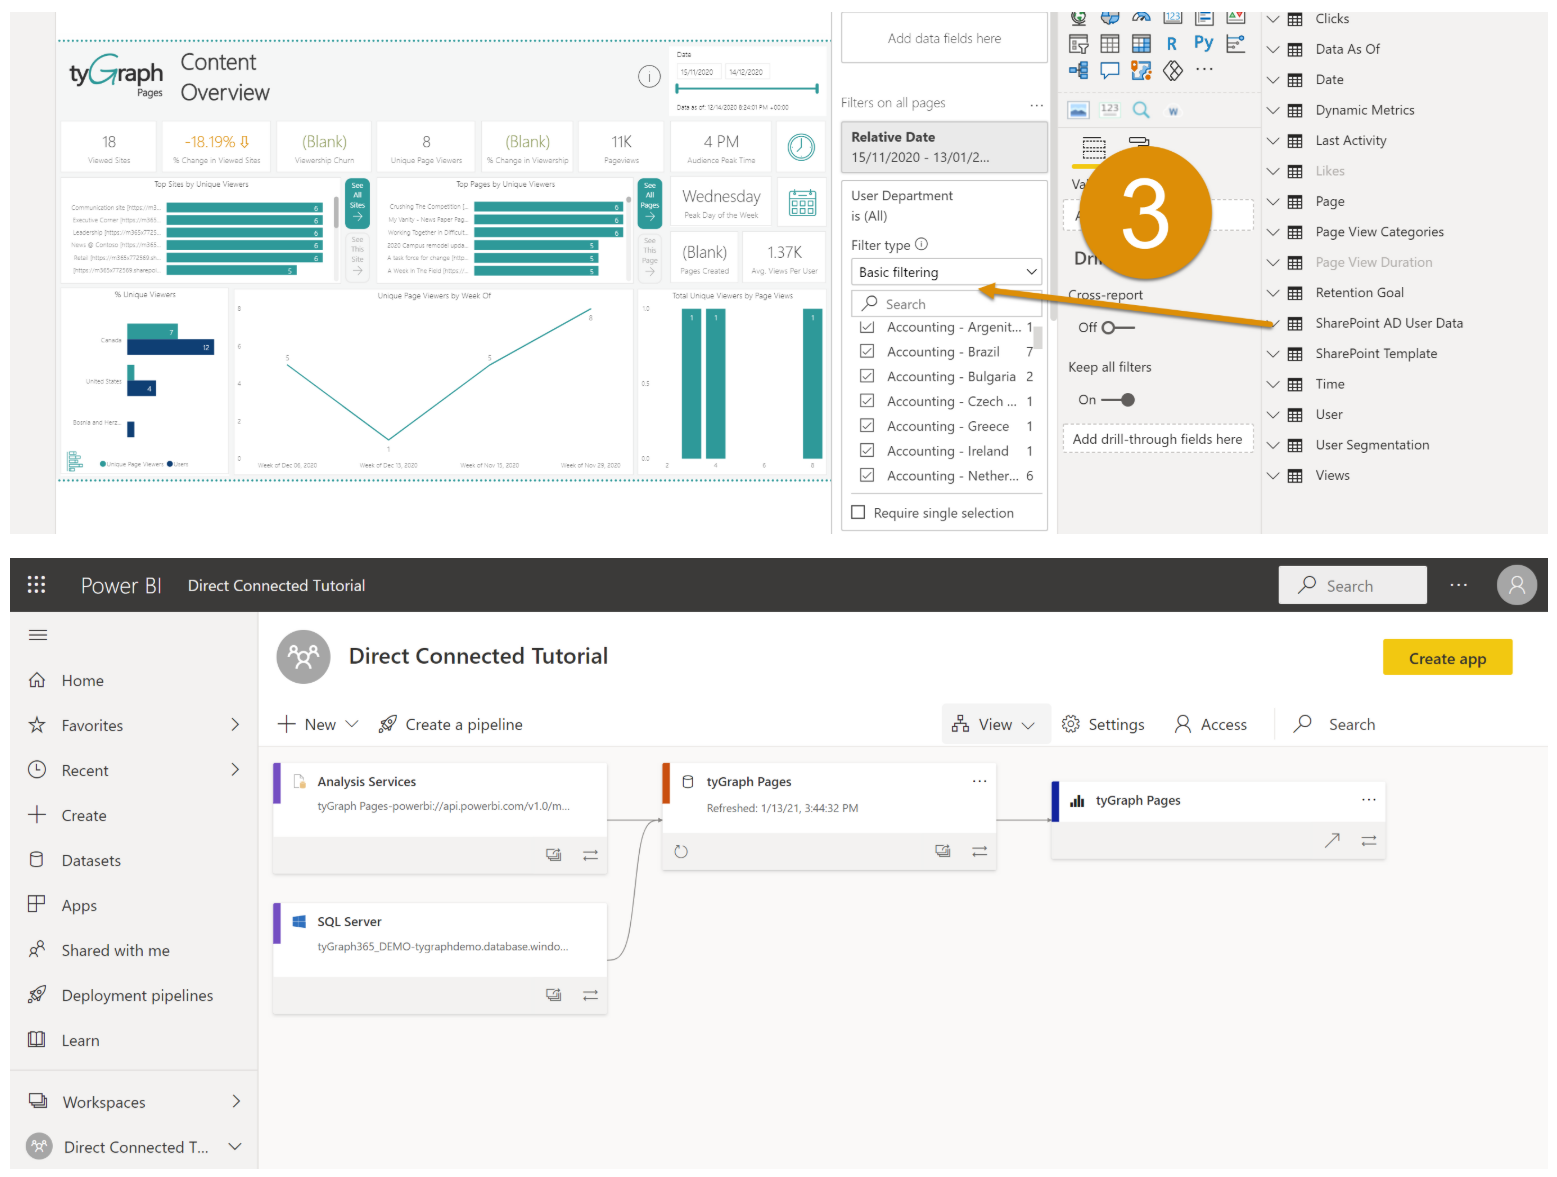The width and height of the screenshot is (1557, 1177).
Task: Turn on the Cross-report toggle
Action: coord(1118,328)
